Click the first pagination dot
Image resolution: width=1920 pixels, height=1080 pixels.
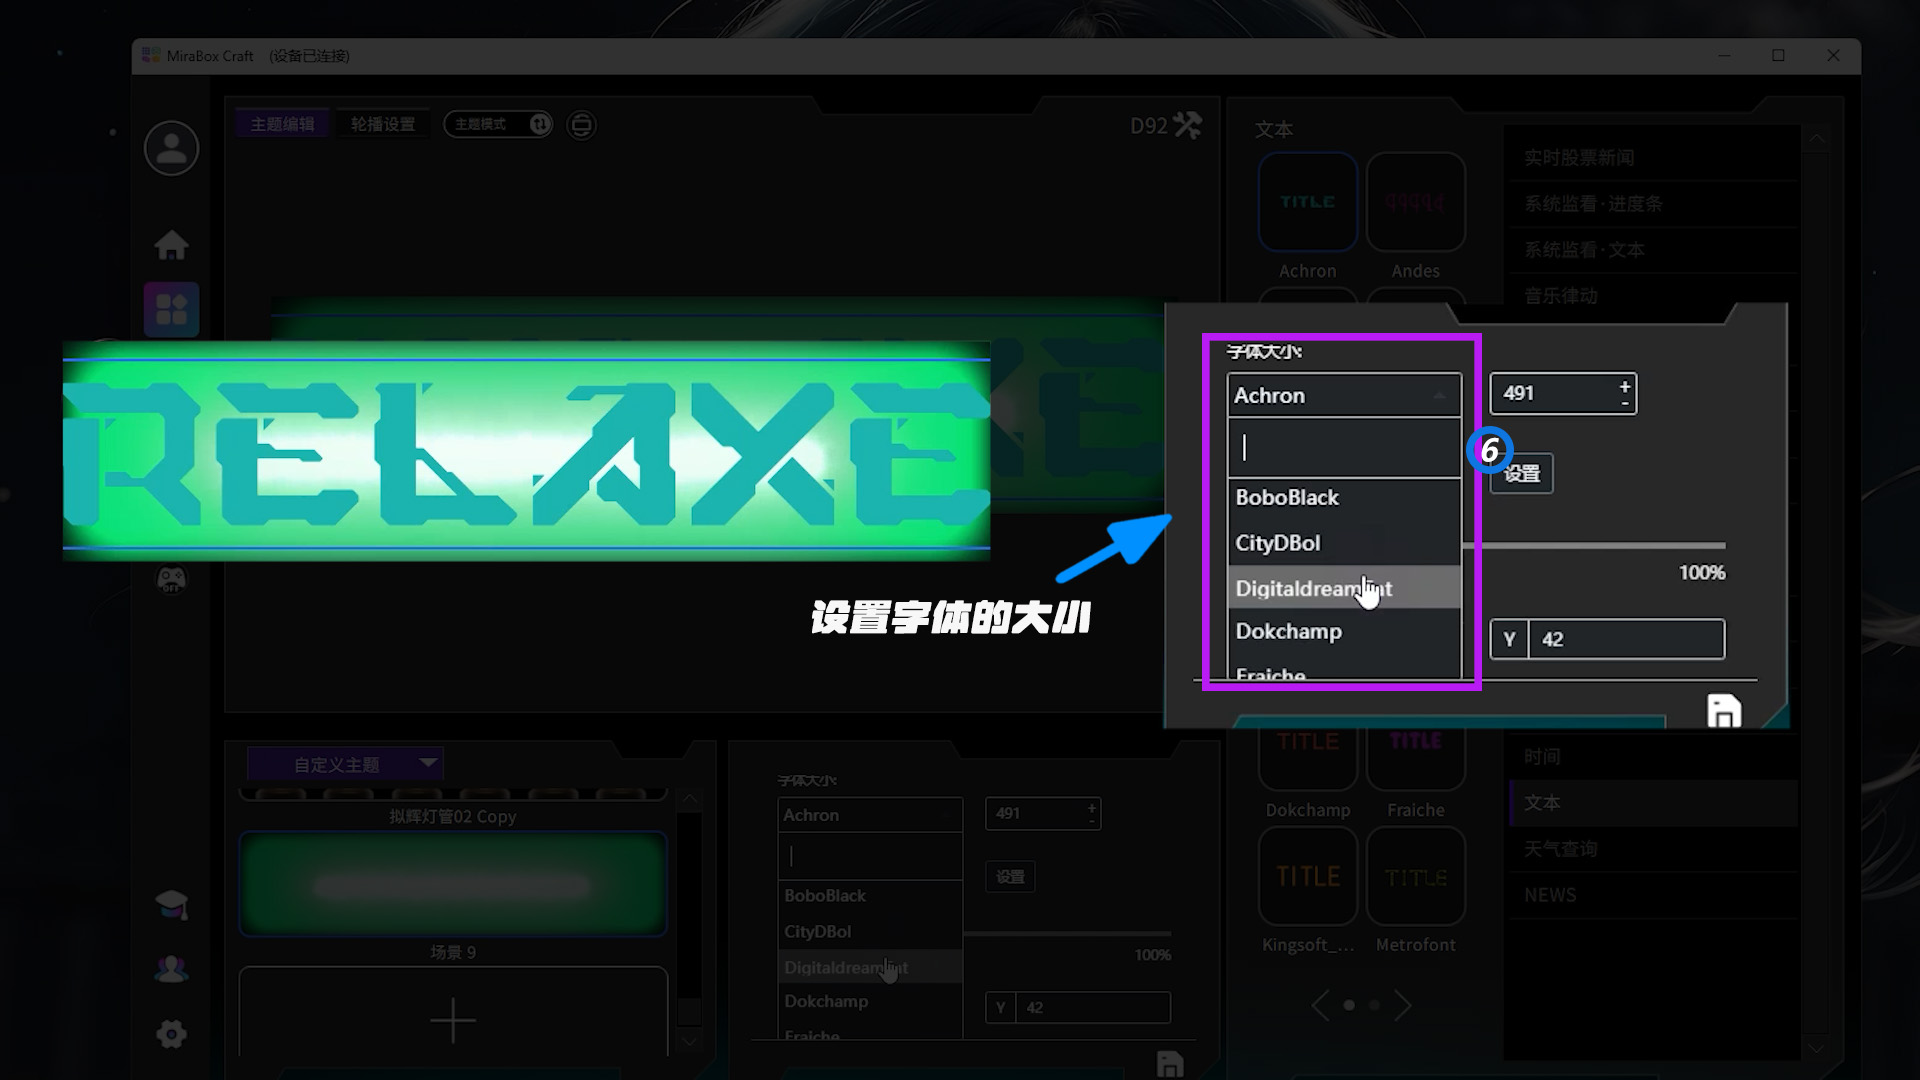tap(1349, 1005)
